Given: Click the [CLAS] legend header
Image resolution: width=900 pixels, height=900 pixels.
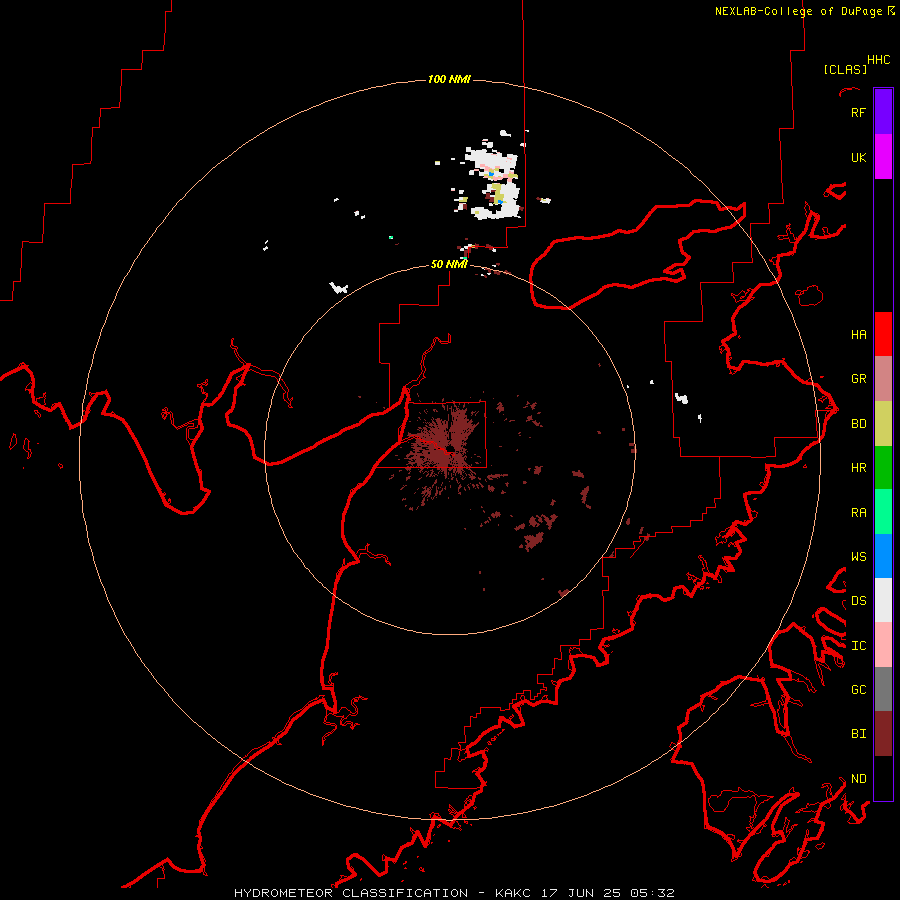Looking at the screenshot, I should 844,69.
